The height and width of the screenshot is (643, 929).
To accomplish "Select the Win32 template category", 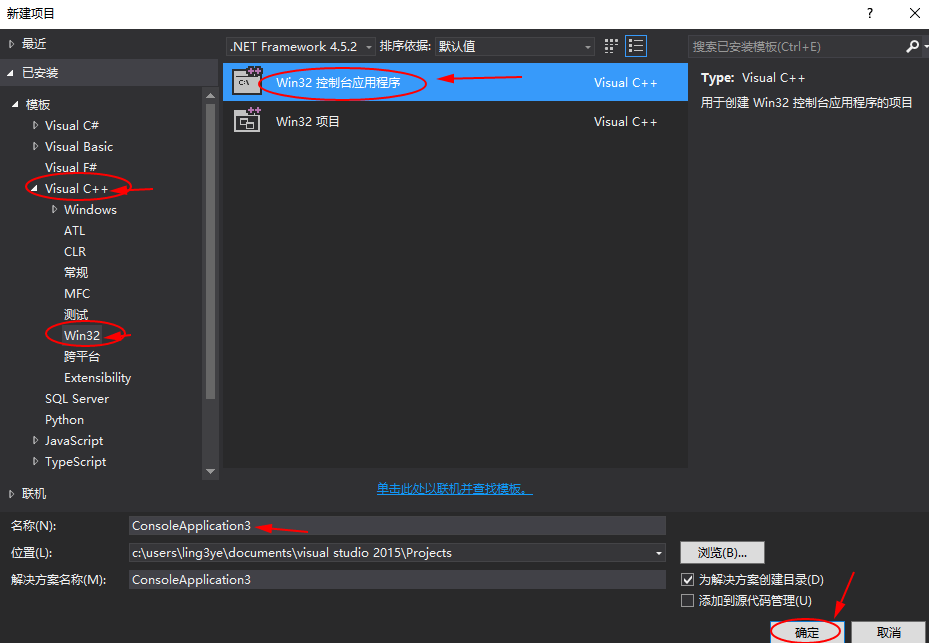I will [x=82, y=335].
